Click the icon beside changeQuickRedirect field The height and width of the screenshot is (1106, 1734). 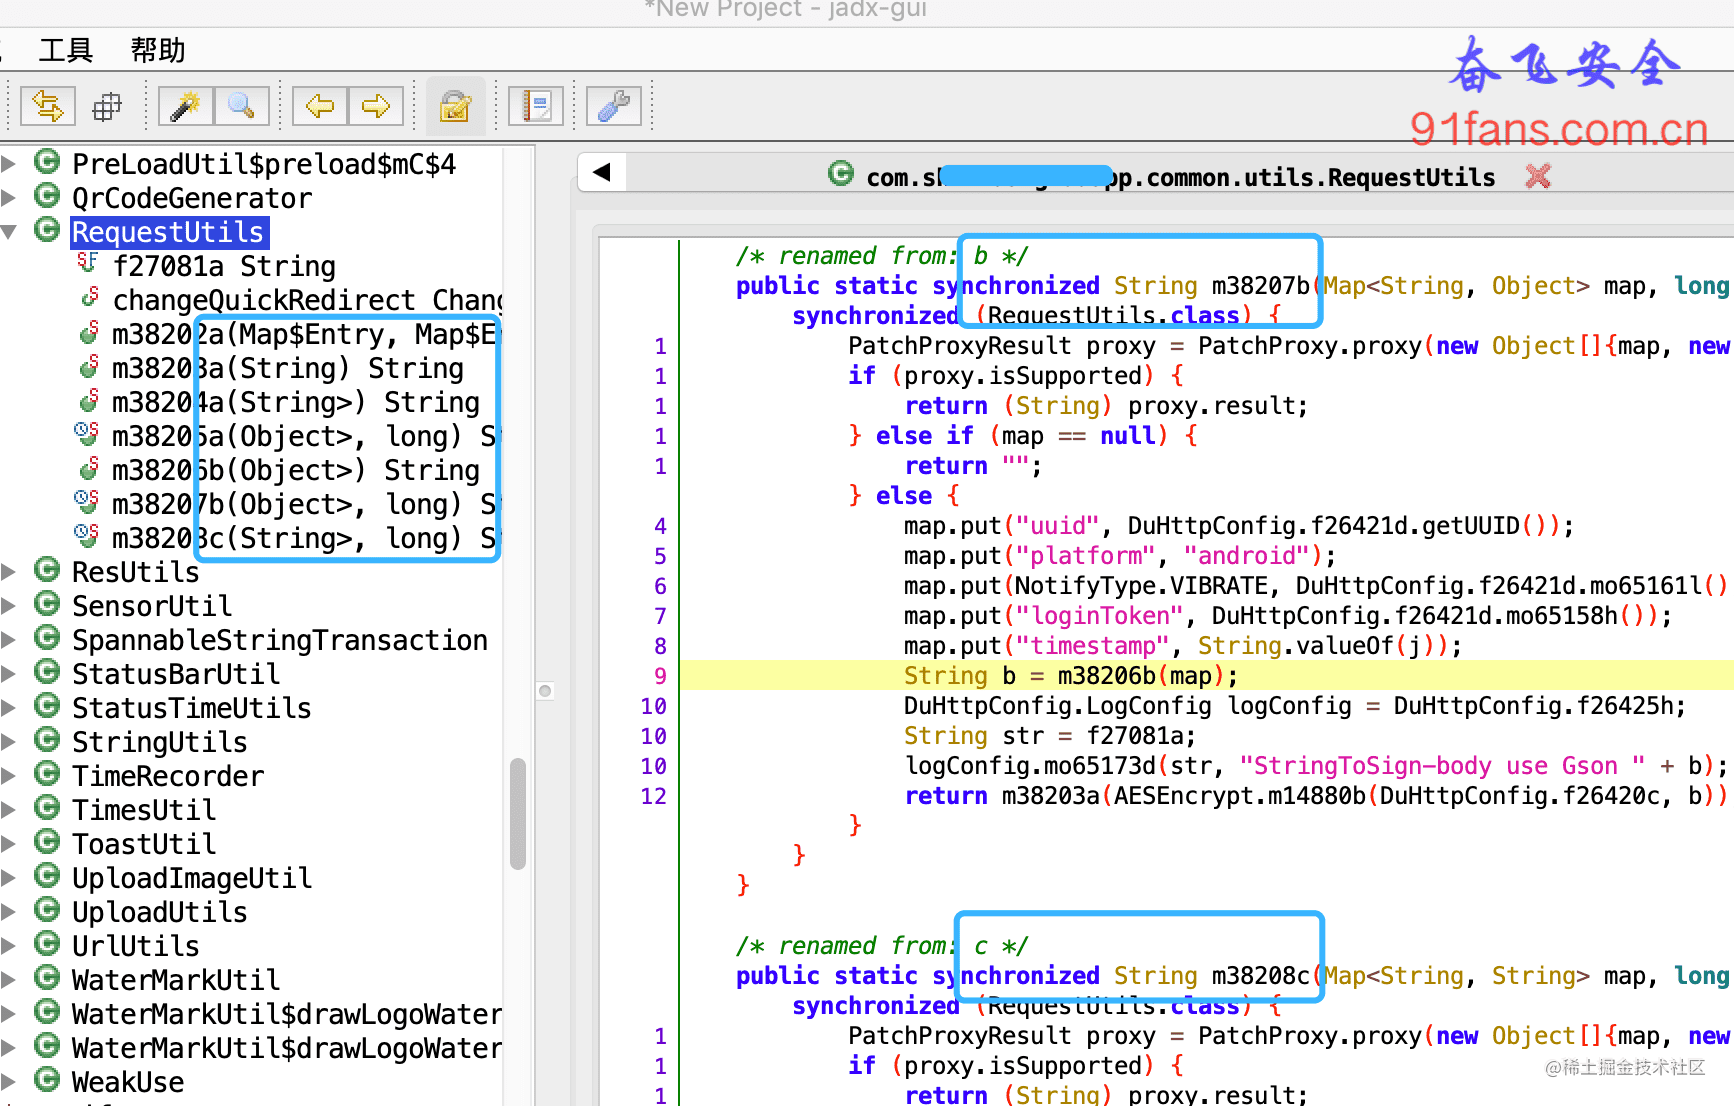89,298
